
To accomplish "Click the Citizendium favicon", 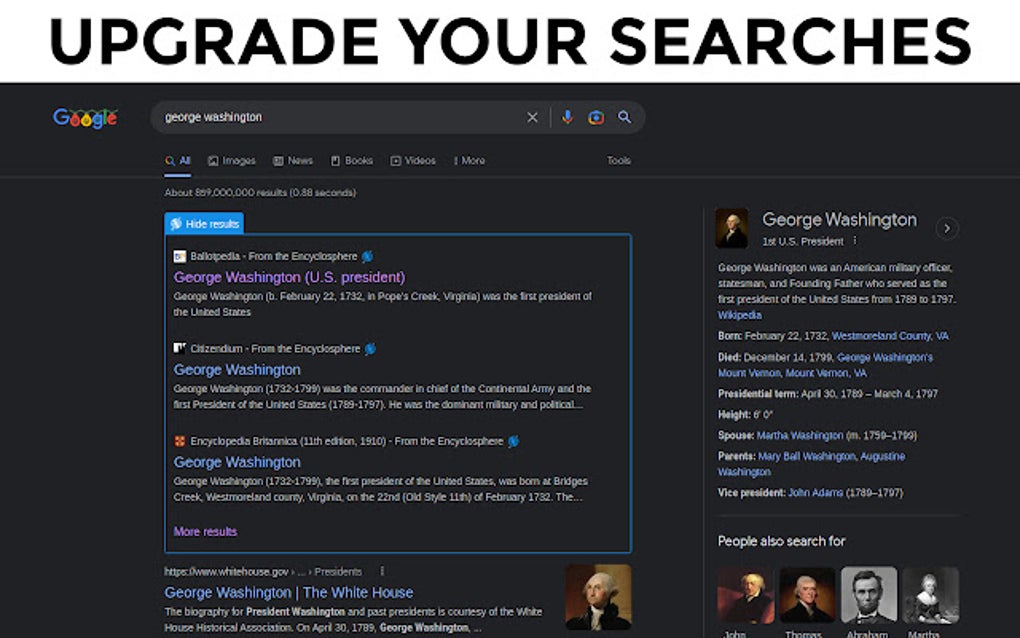I will point(179,348).
